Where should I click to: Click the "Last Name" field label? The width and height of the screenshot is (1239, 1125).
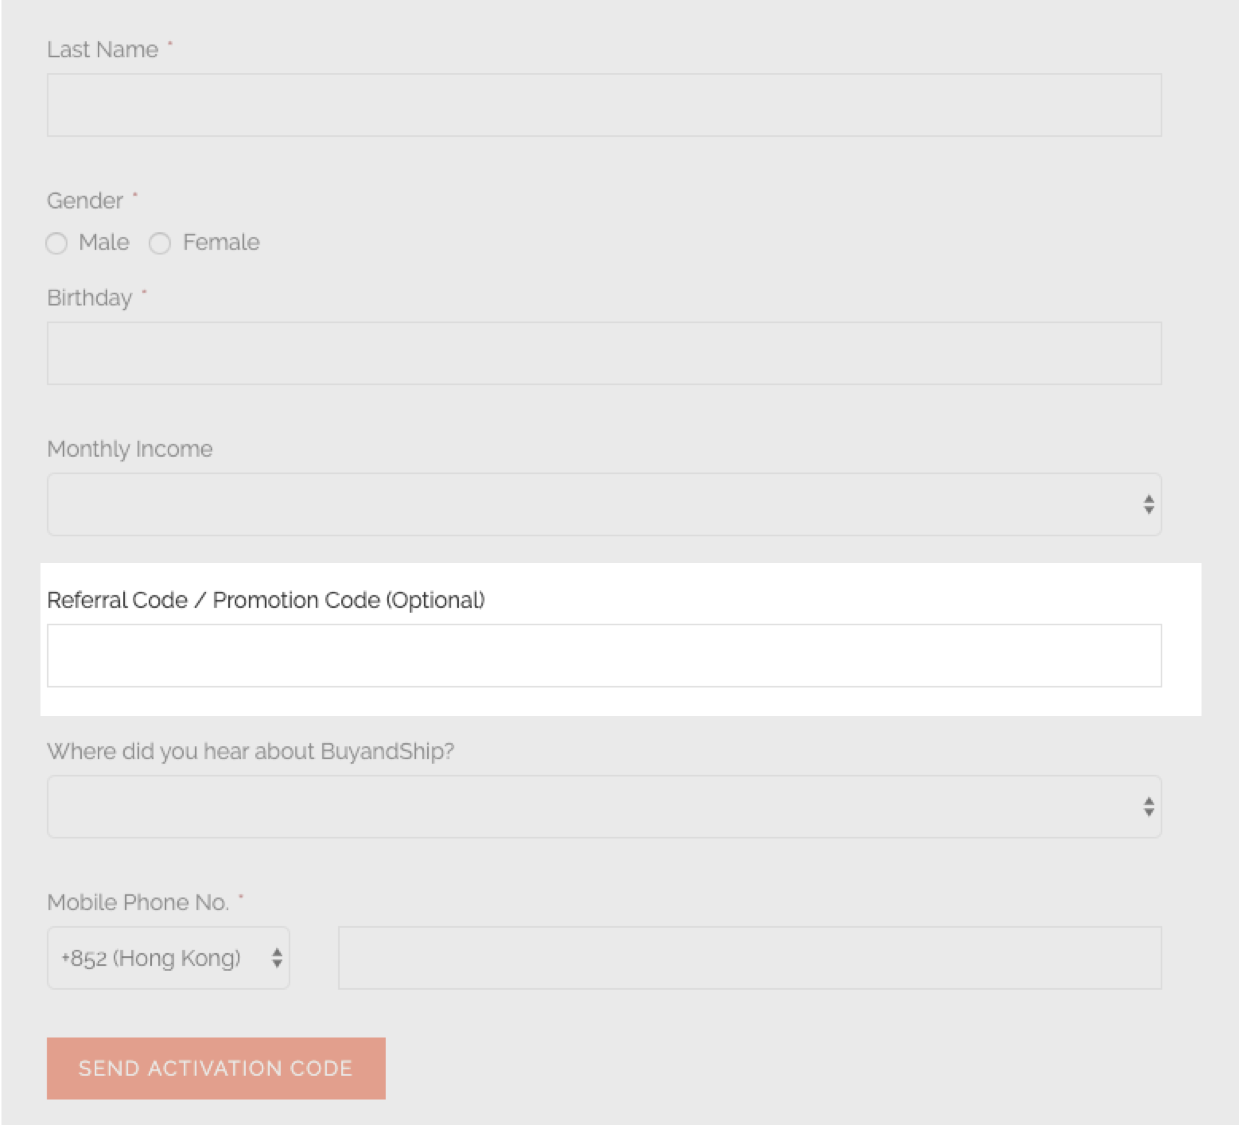[x=102, y=50]
